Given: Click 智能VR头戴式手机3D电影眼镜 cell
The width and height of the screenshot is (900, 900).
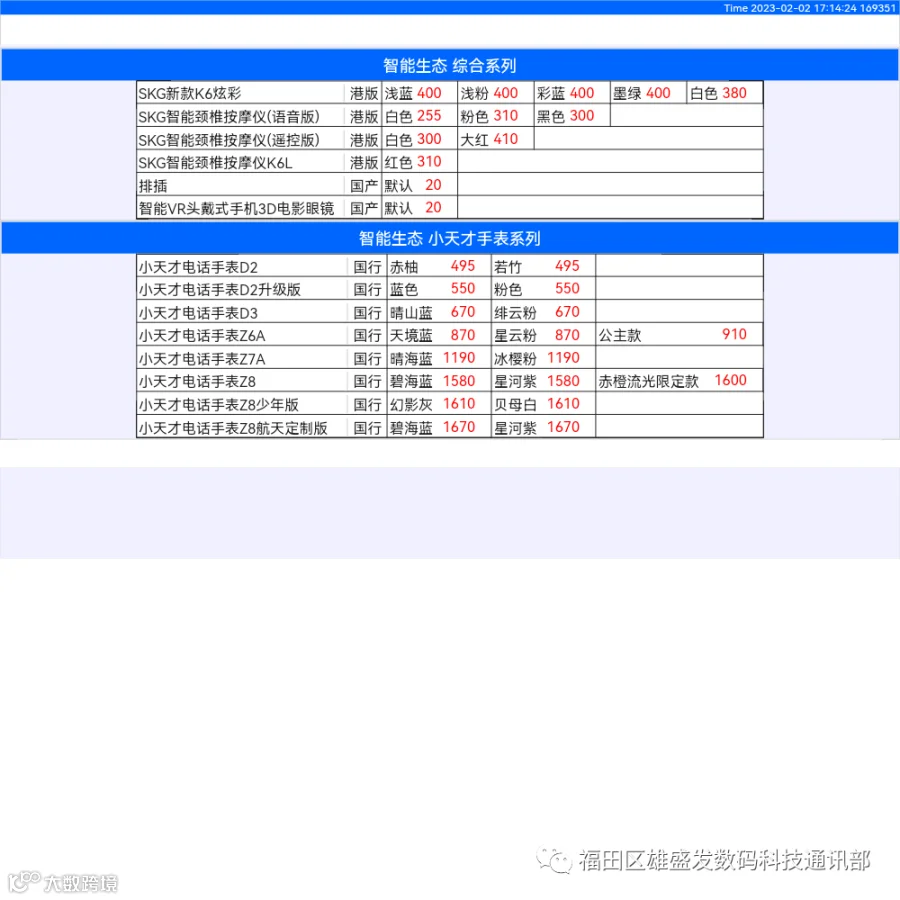Looking at the screenshot, I should pyautogui.click(x=241, y=208).
